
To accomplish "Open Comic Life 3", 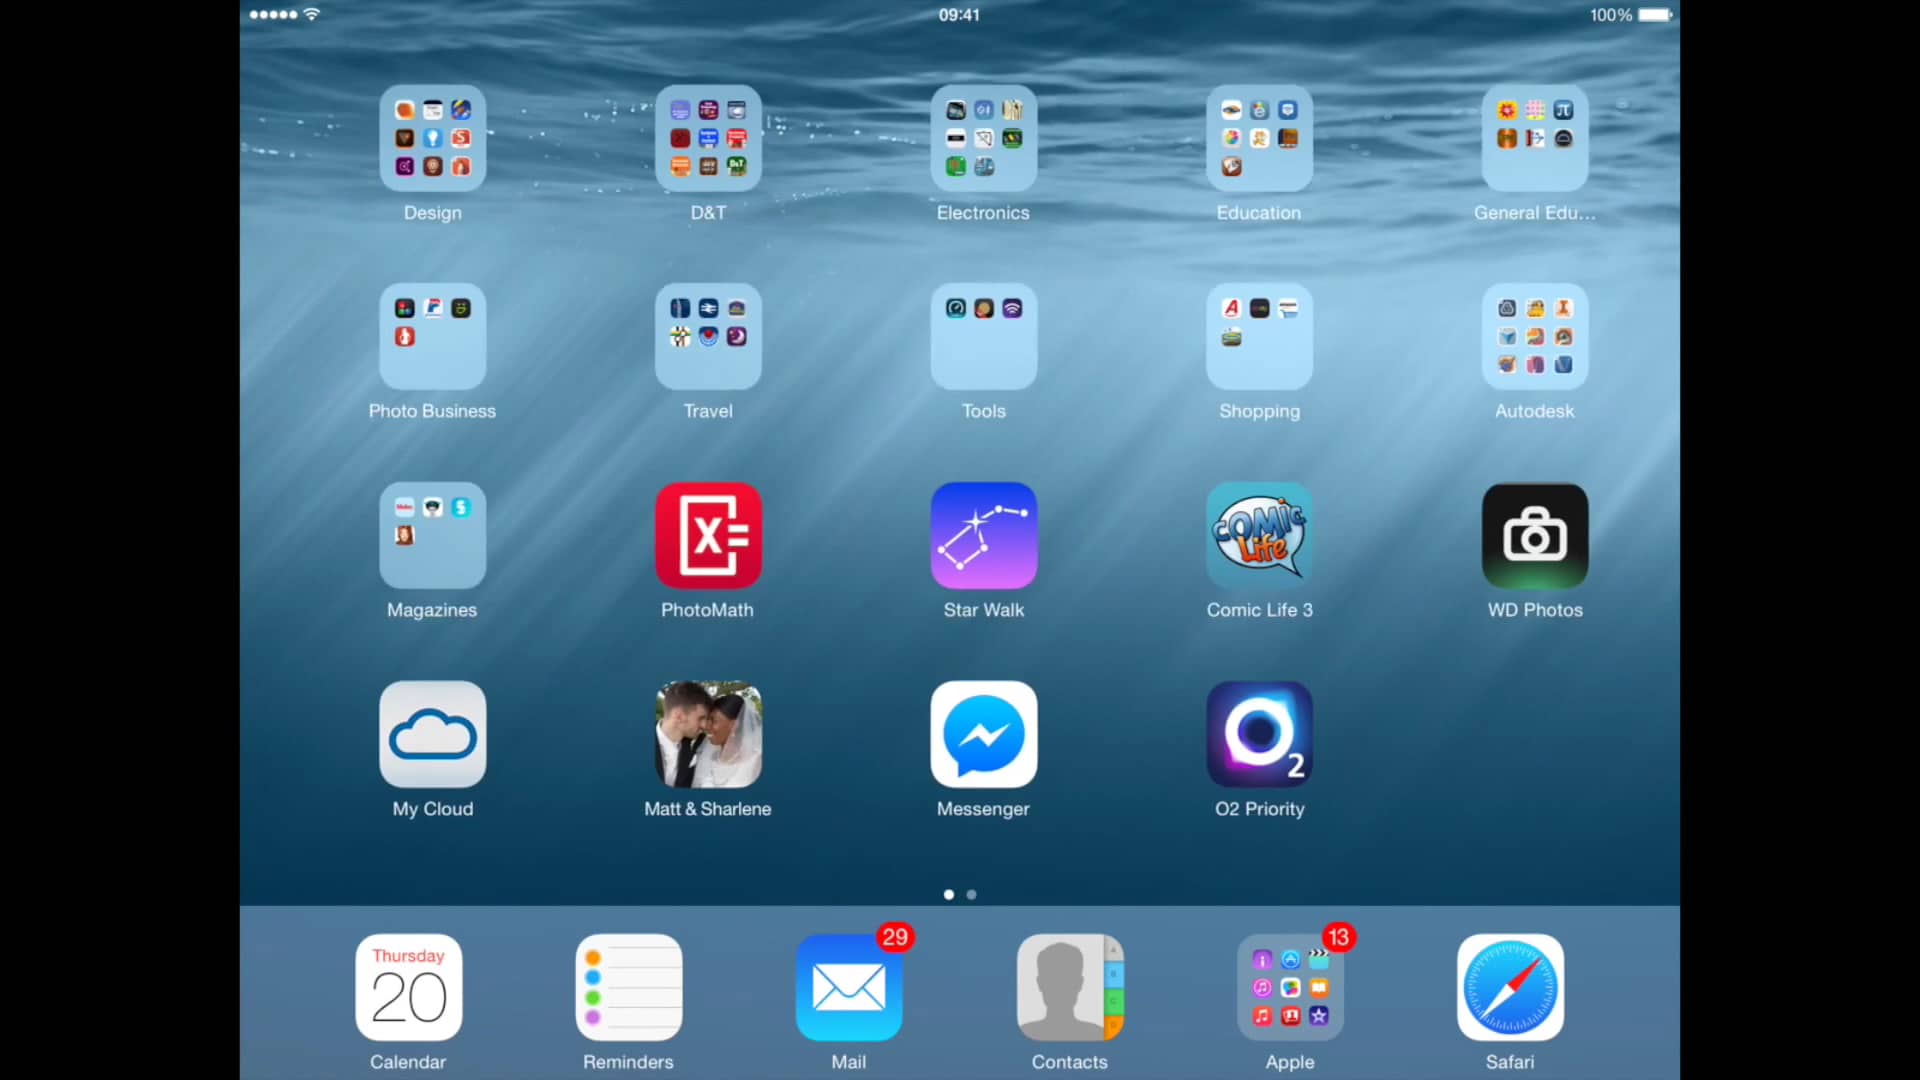I will tap(1258, 536).
